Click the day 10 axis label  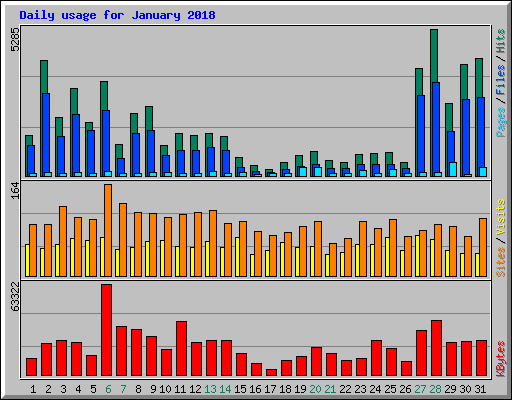(165, 389)
